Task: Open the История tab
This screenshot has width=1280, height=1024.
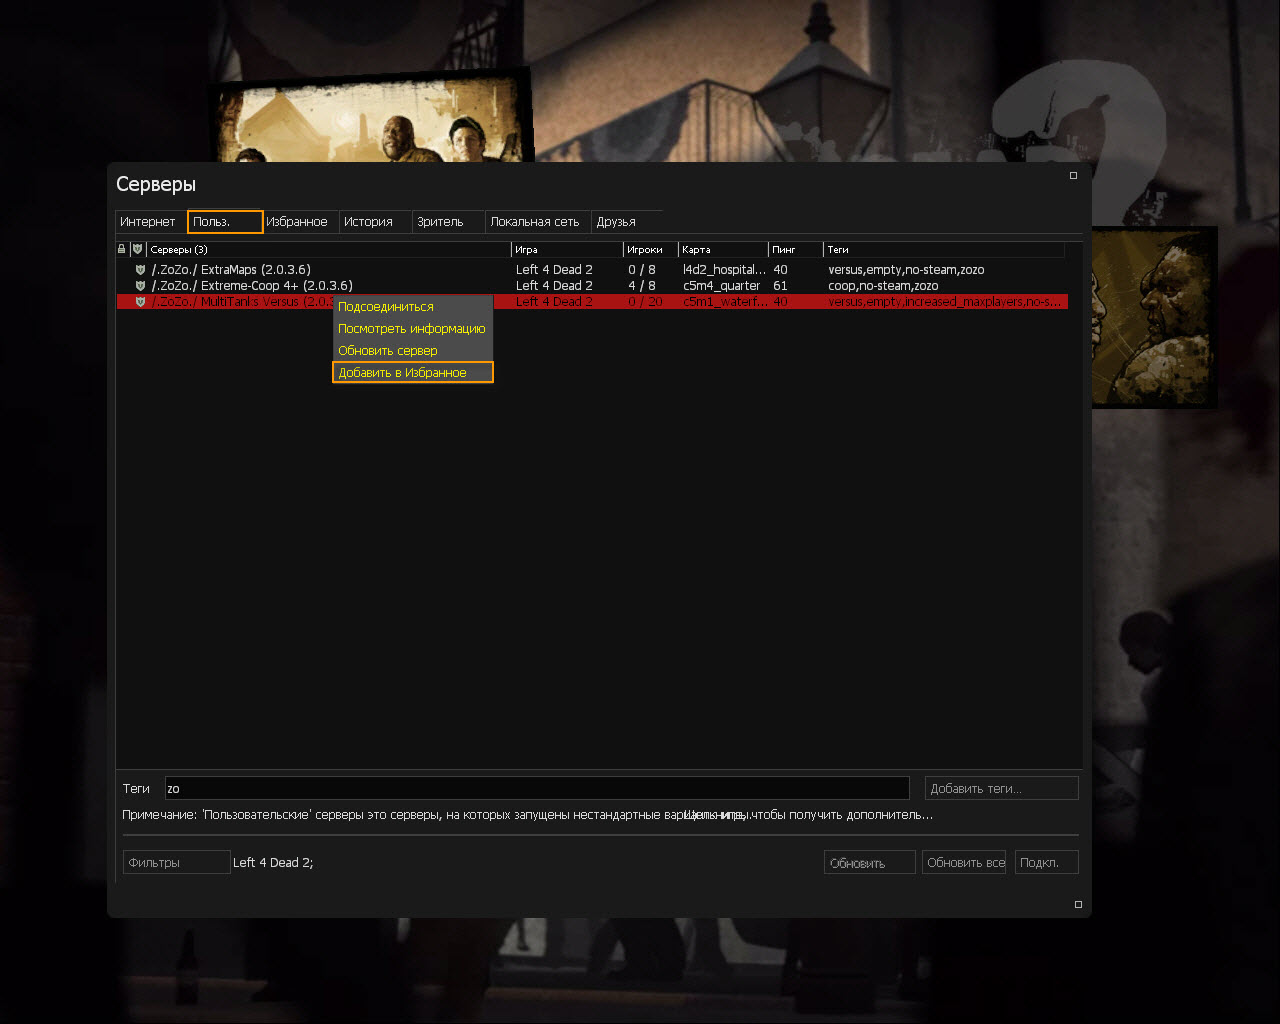Action: (368, 222)
